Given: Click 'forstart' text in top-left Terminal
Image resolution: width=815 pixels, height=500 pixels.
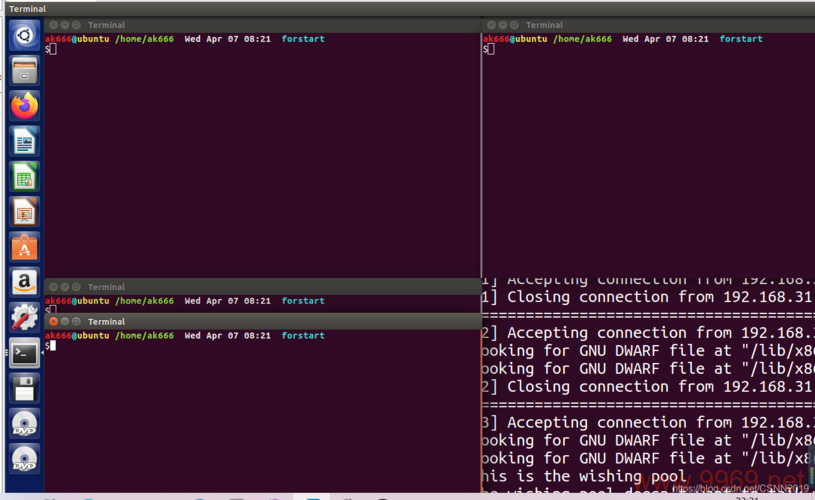Looking at the screenshot, I should point(303,39).
